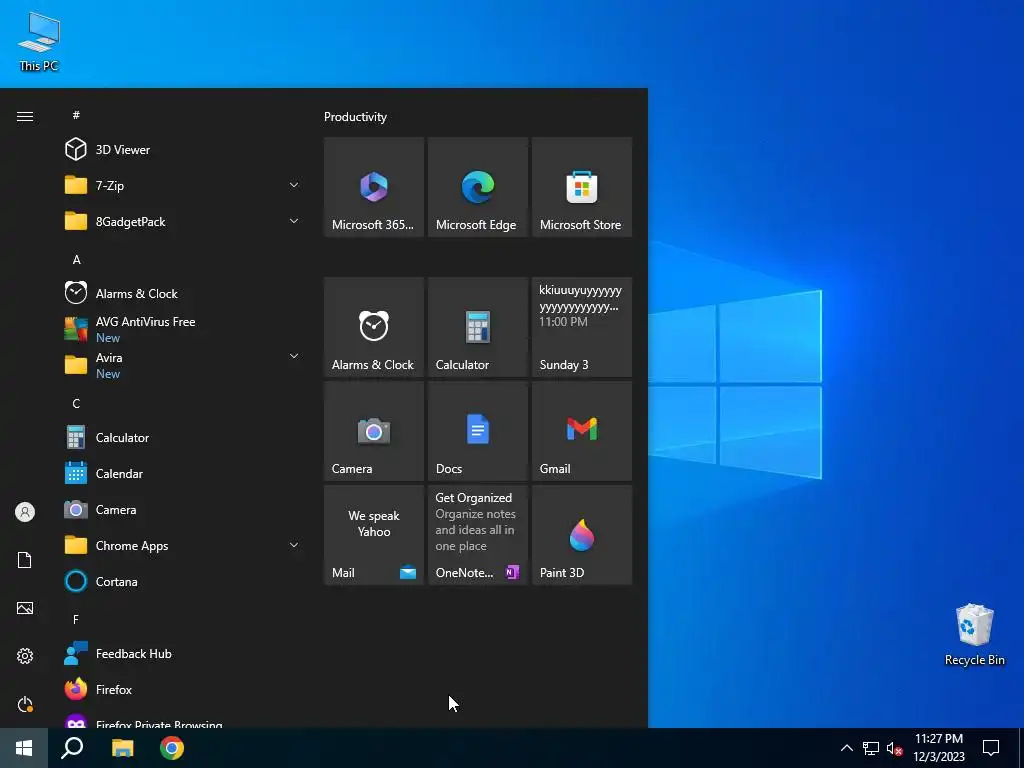This screenshot has height=768, width=1024.
Task: Launch Firefox from the app list
Action: (183, 689)
